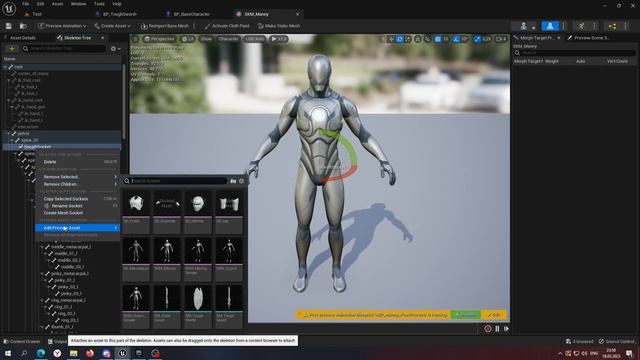Viewport: 640px width, 360px height.
Task: Open the Perspective view mode dropdown
Action: (x=160, y=39)
